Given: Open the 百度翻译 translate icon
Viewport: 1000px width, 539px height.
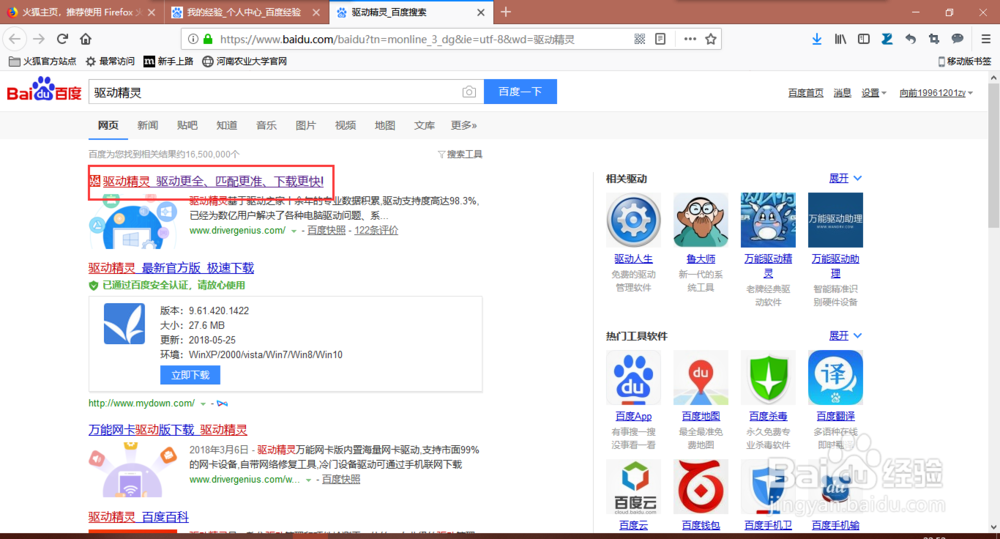Looking at the screenshot, I should tap(835, 378).
